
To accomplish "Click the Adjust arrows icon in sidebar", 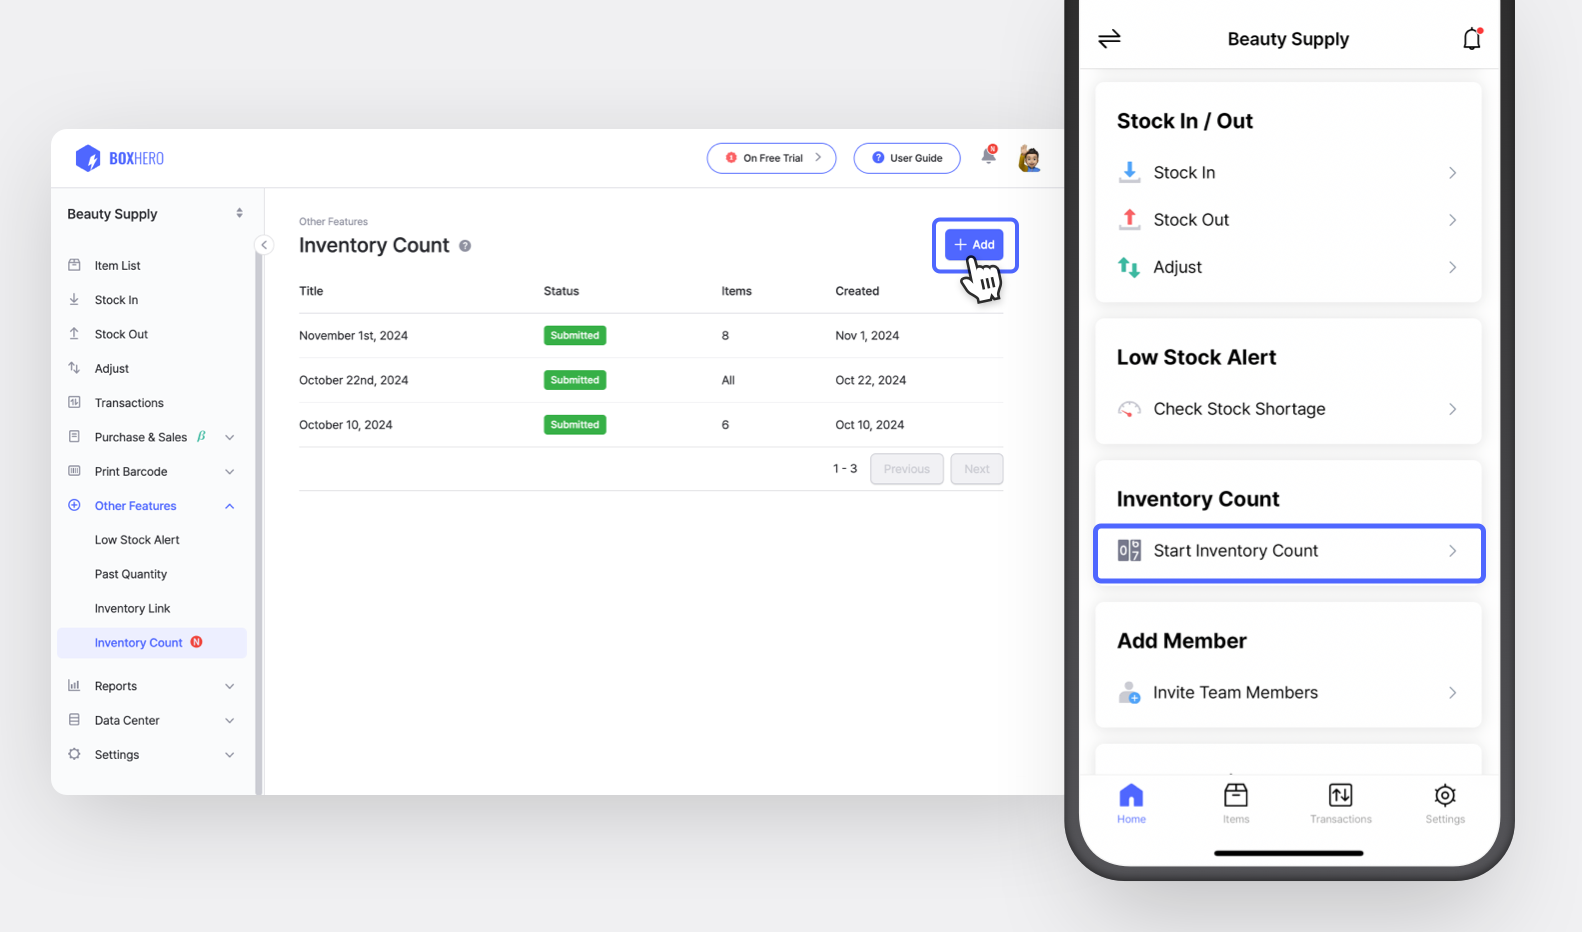I will (x=74, y=368).
